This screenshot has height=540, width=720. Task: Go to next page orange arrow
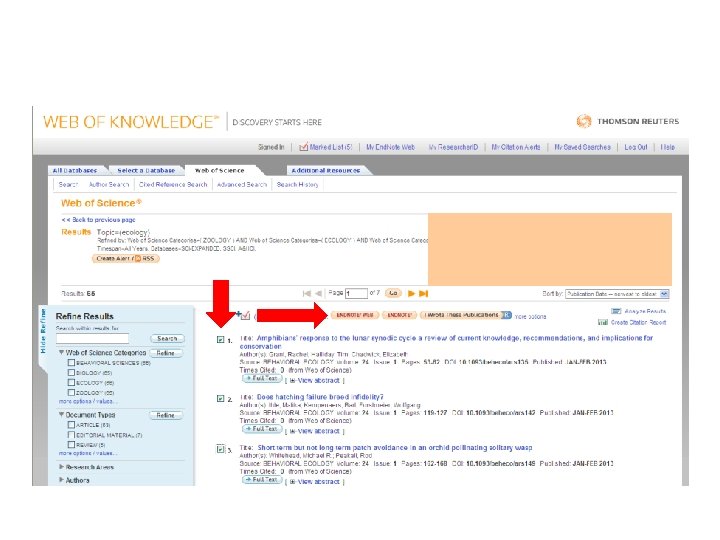(x=411, y=293)
